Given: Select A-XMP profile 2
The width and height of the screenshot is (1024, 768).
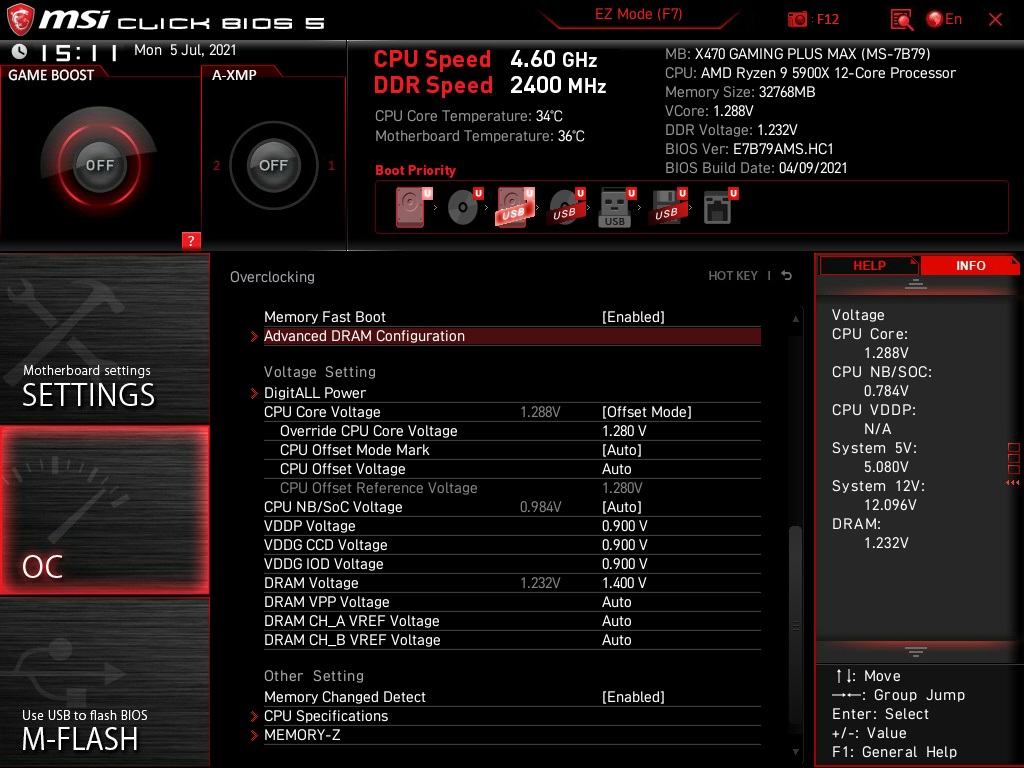Looking at the screenshot, I should pyautogui.click(x=216, y=165).
